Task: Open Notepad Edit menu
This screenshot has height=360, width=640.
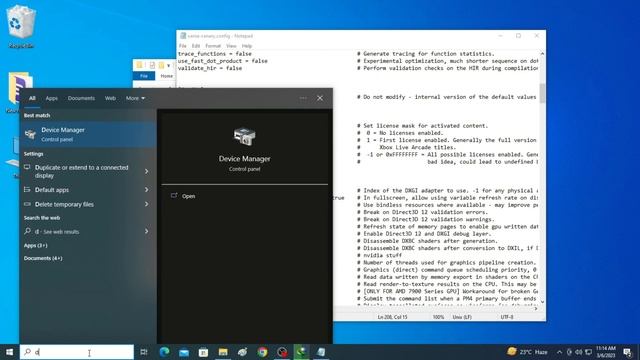Action: pos(196,46)
